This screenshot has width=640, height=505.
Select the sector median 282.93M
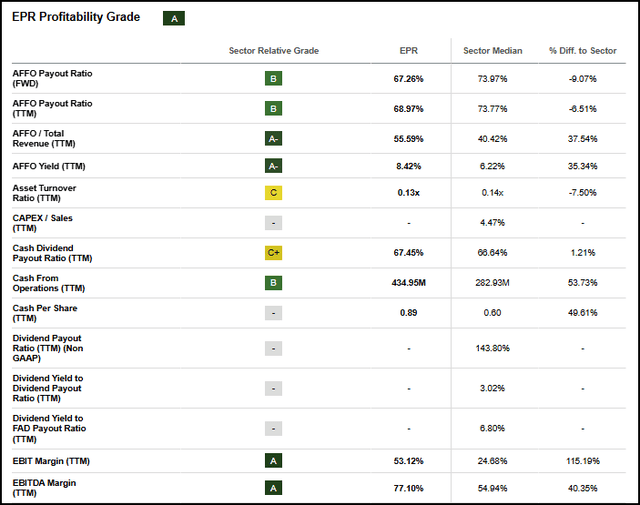(x=493, y=283)
